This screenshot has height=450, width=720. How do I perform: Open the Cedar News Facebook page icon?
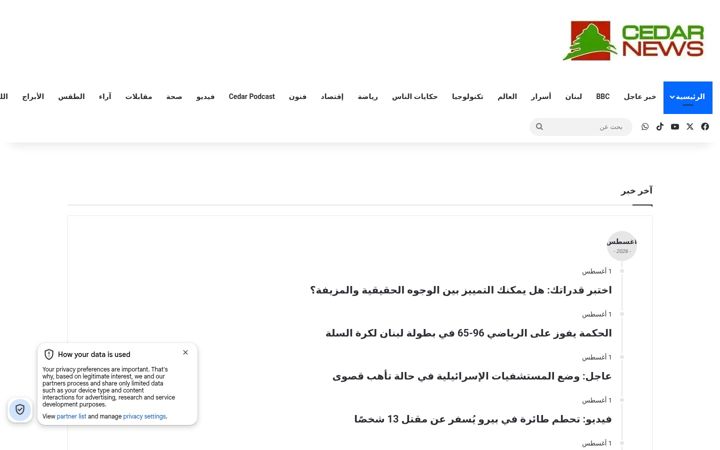coord(705,127)
